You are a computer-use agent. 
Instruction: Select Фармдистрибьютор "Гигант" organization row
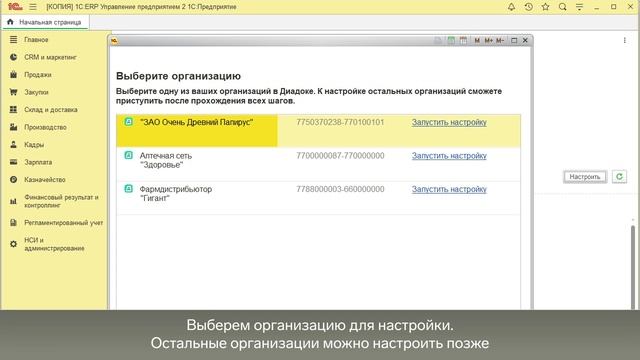318,198
